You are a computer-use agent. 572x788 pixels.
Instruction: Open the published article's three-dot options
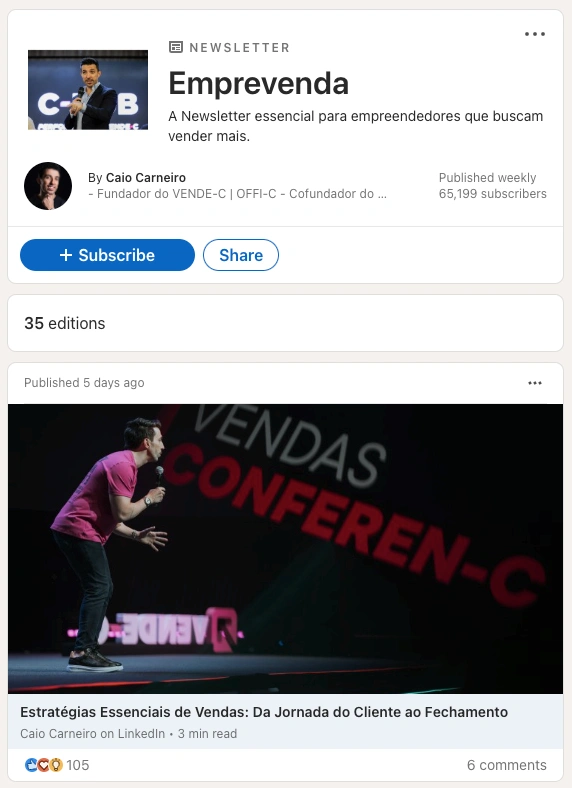(535, 383)
